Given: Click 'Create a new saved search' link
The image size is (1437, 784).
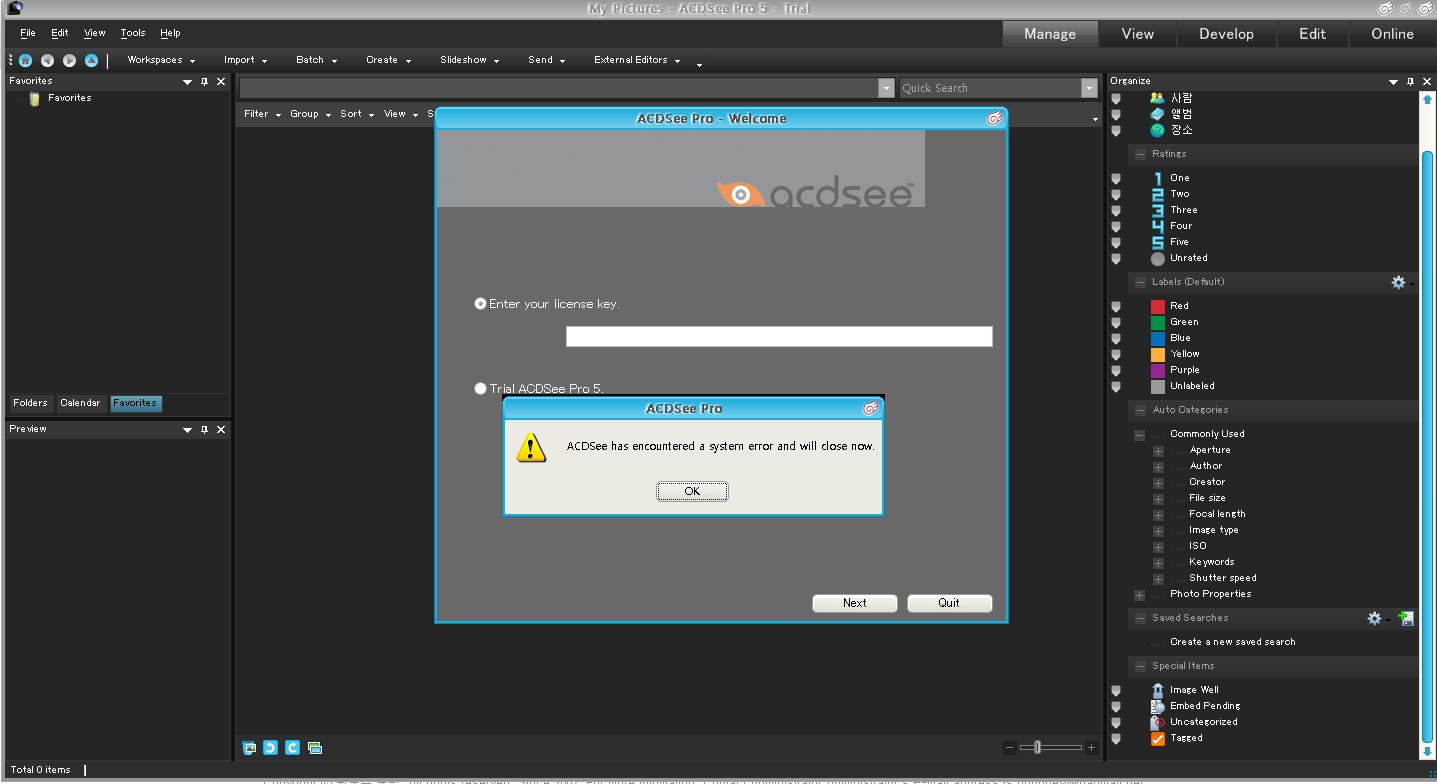Looking at the screenshot, I should [1232, 642].
